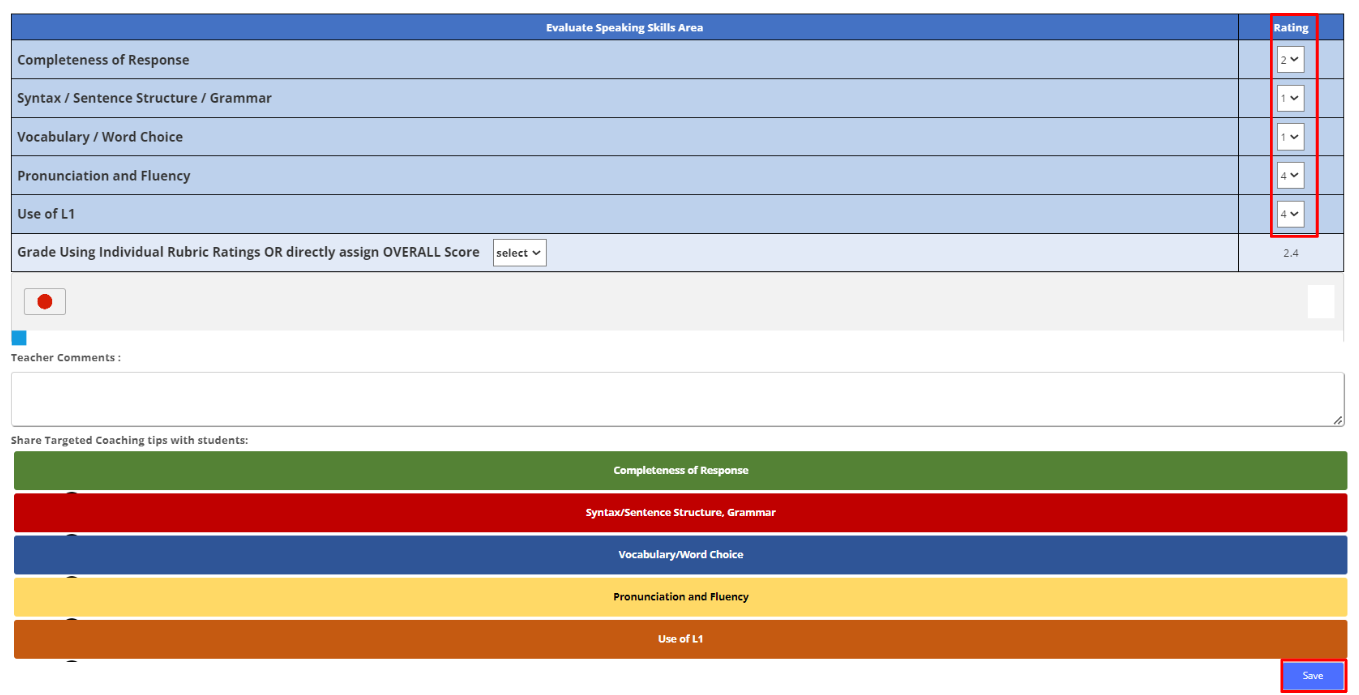Expand orange Use of L1 coaching tips
The image size is (1359, 695).
pyautogui.click(x=680, y=638)
